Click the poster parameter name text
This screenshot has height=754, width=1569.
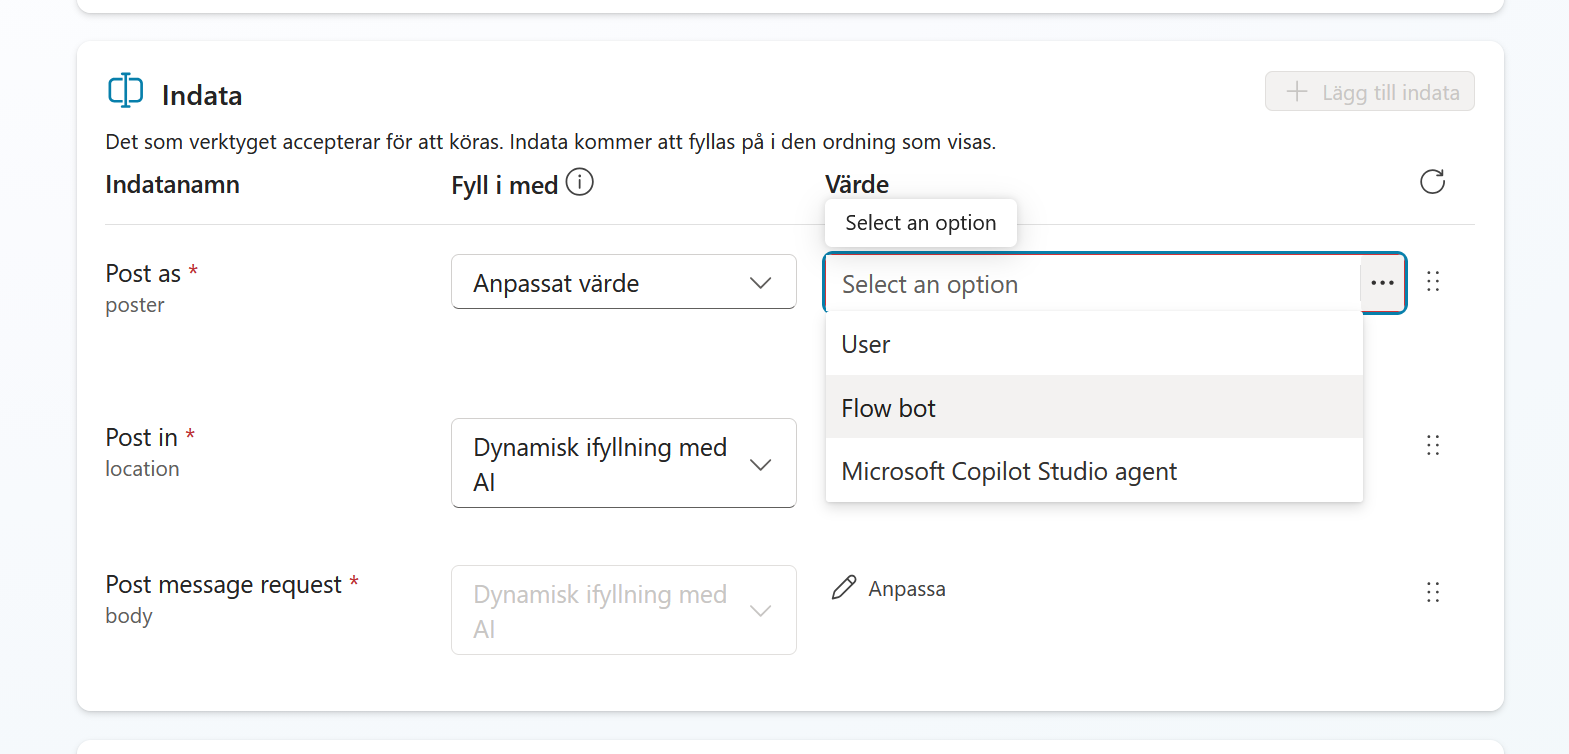pos(135,305)
